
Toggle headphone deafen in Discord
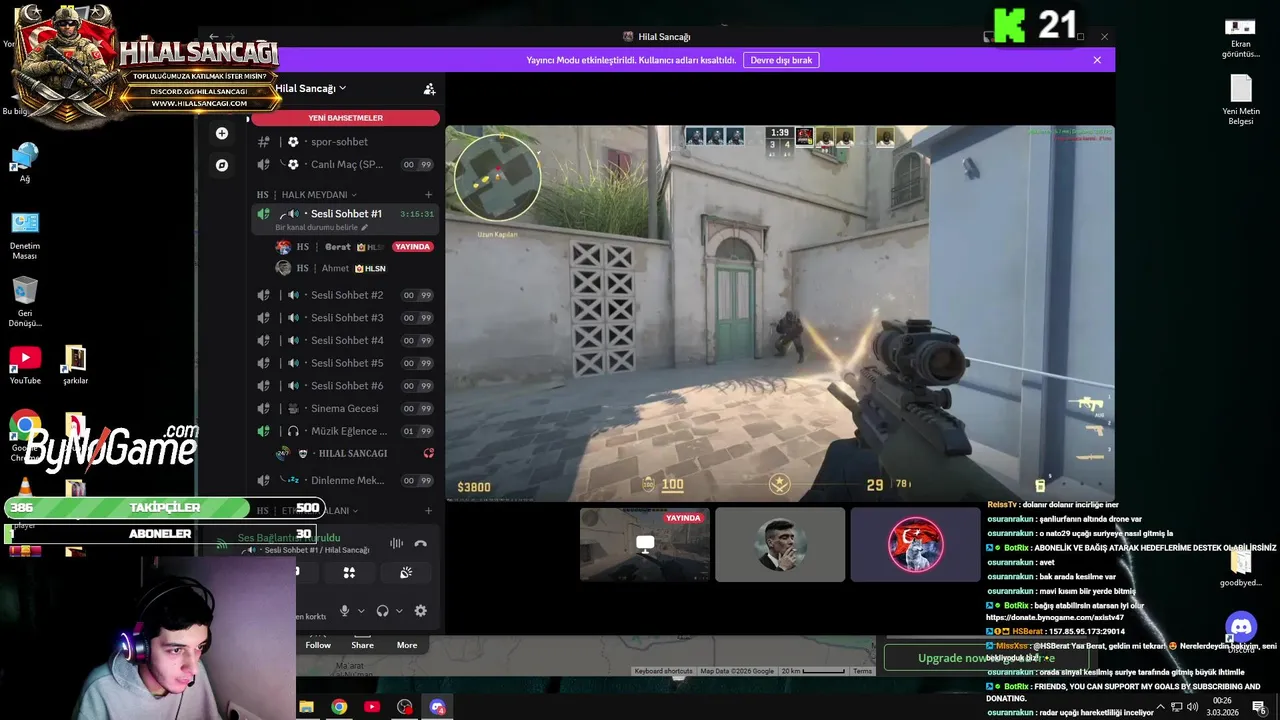pos(382,610)
